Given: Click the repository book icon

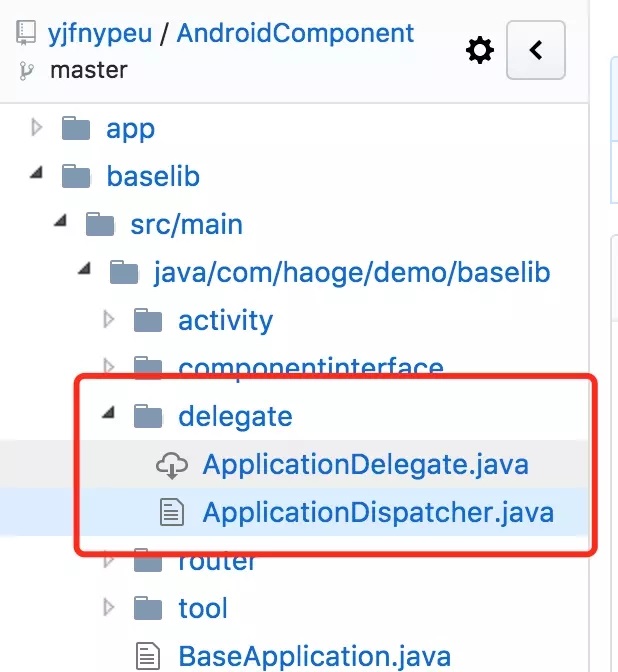Looking at the screenshot, I should point(26,33).
